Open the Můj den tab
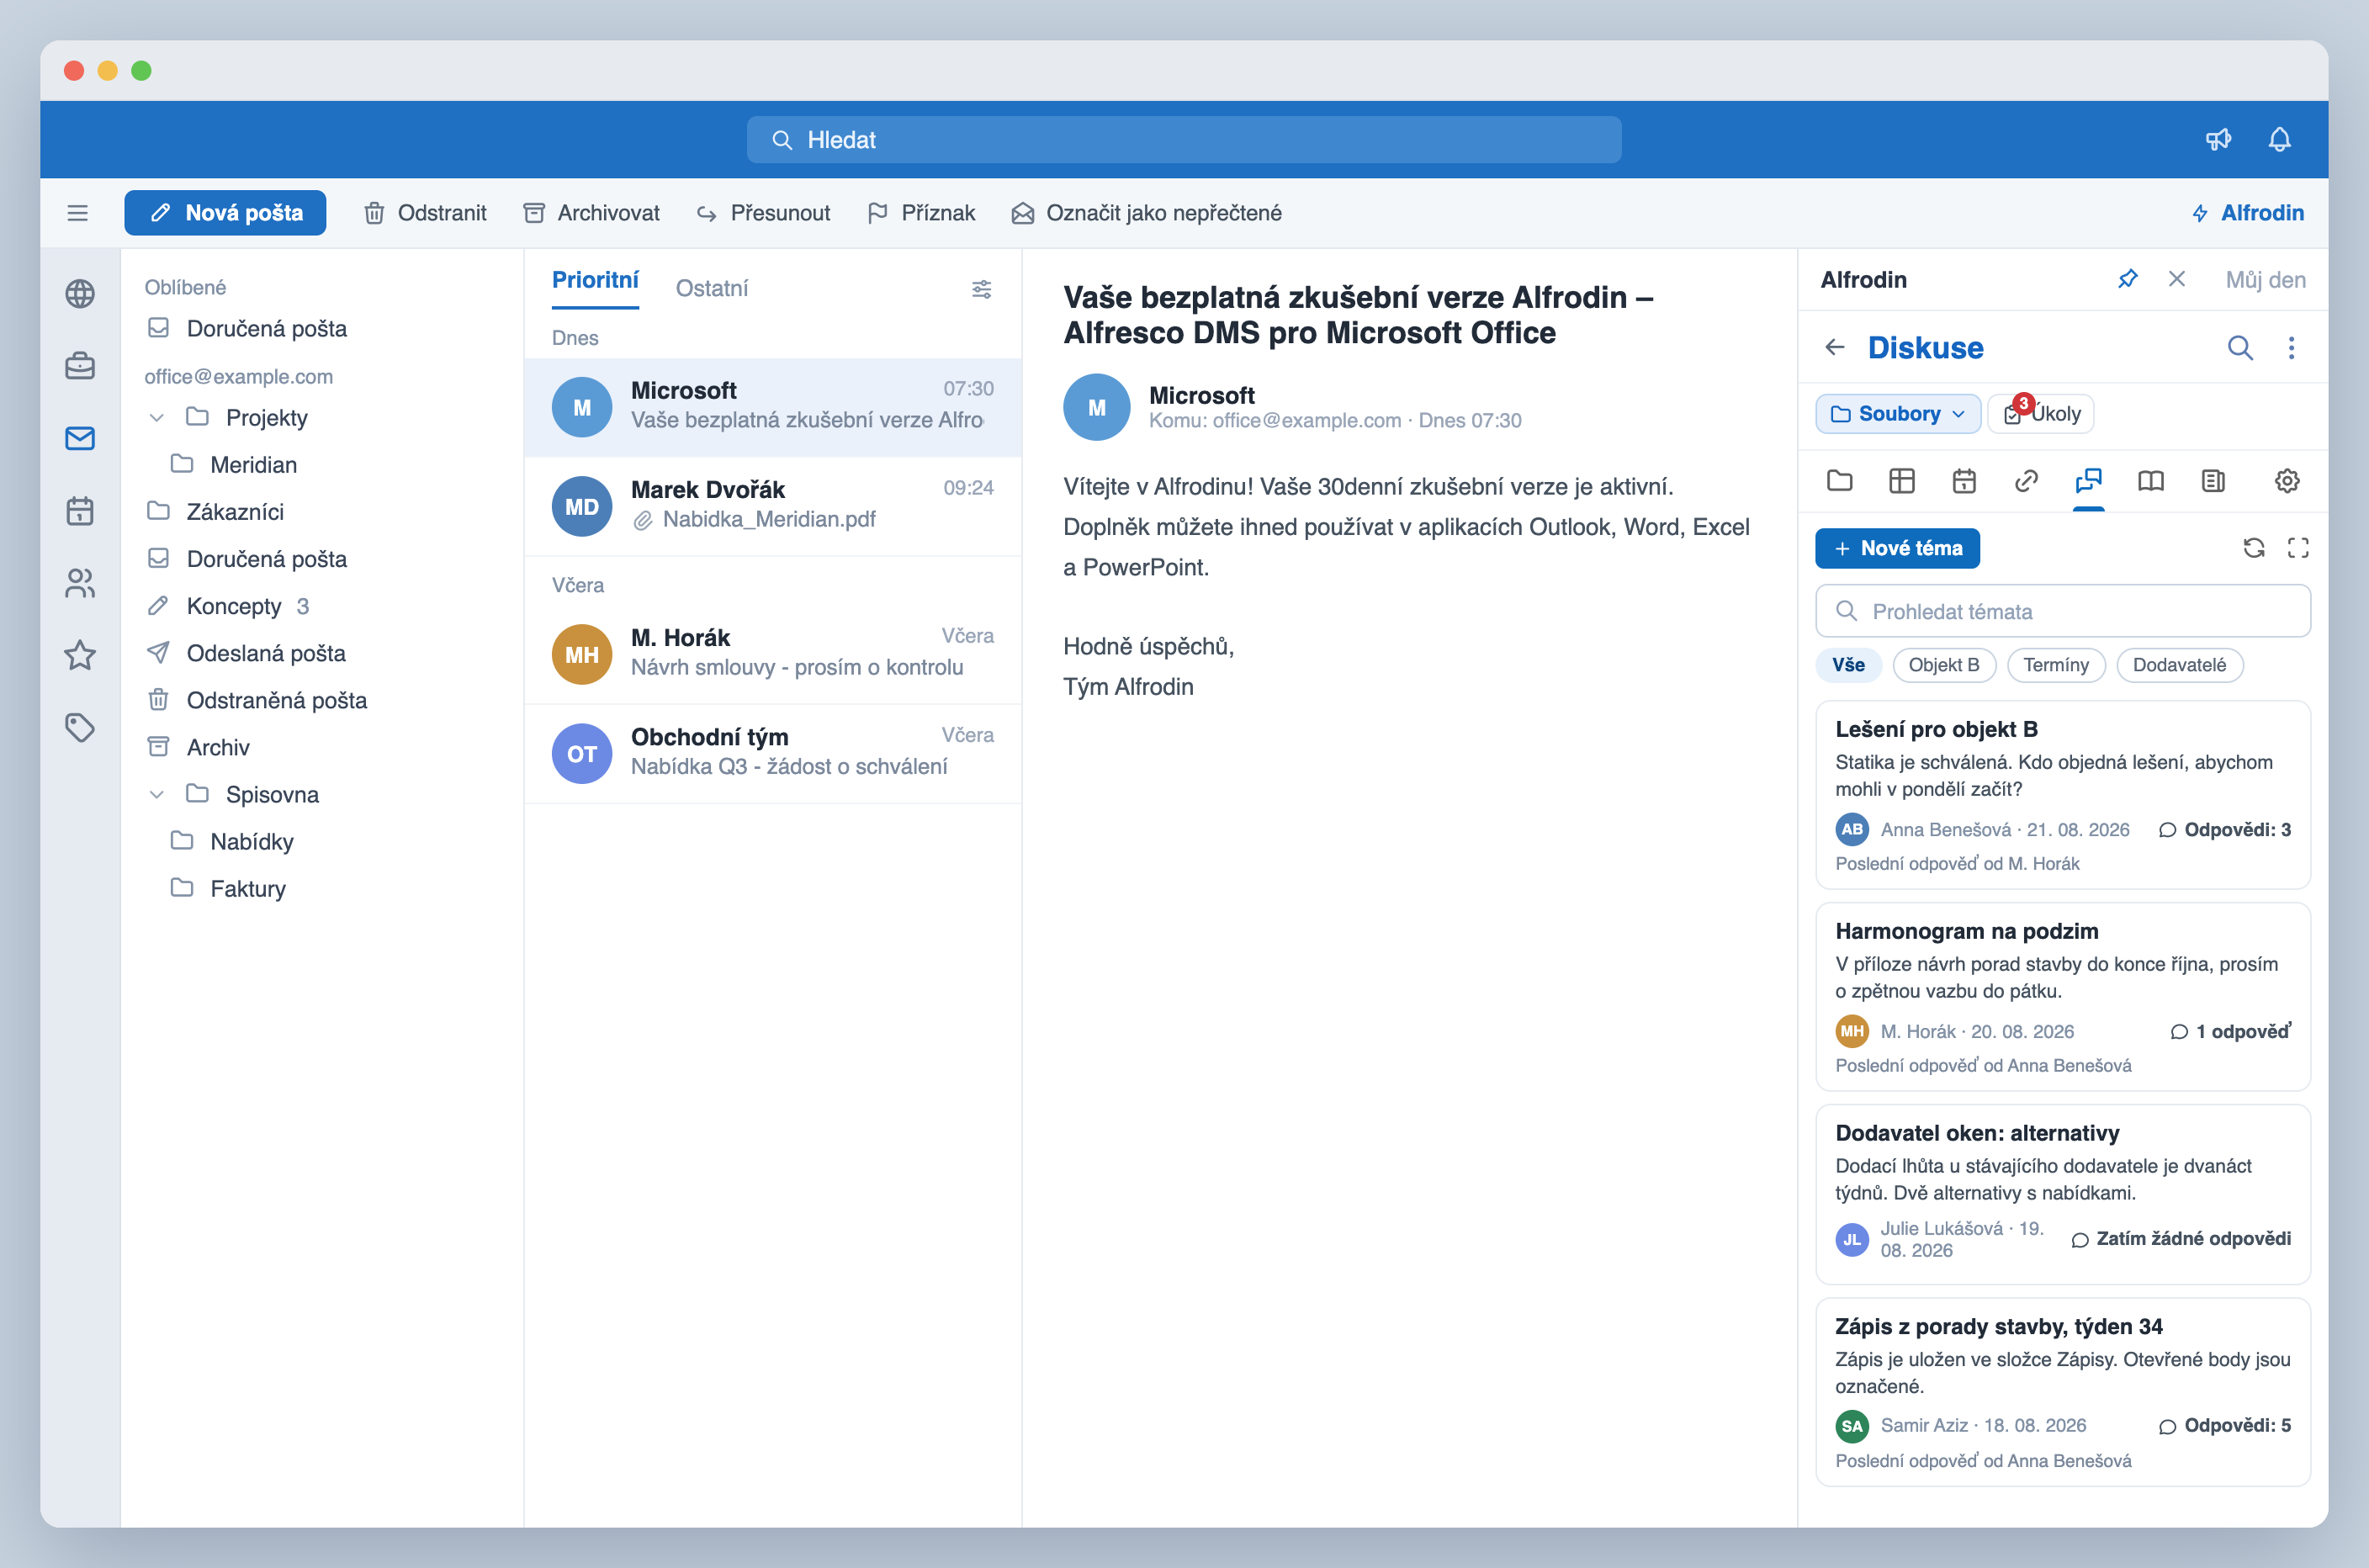The image size is (2369, 1568). pos(2265,280)
